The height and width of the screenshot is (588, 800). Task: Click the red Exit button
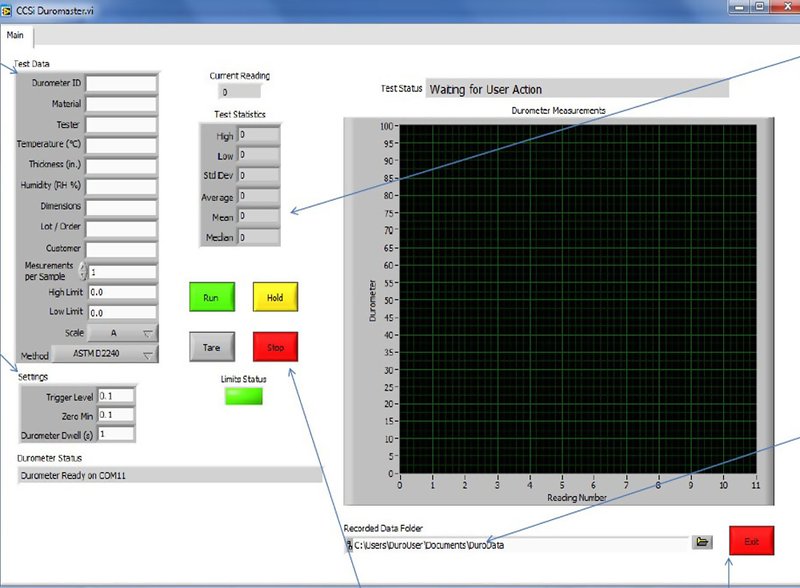[751, 541]
